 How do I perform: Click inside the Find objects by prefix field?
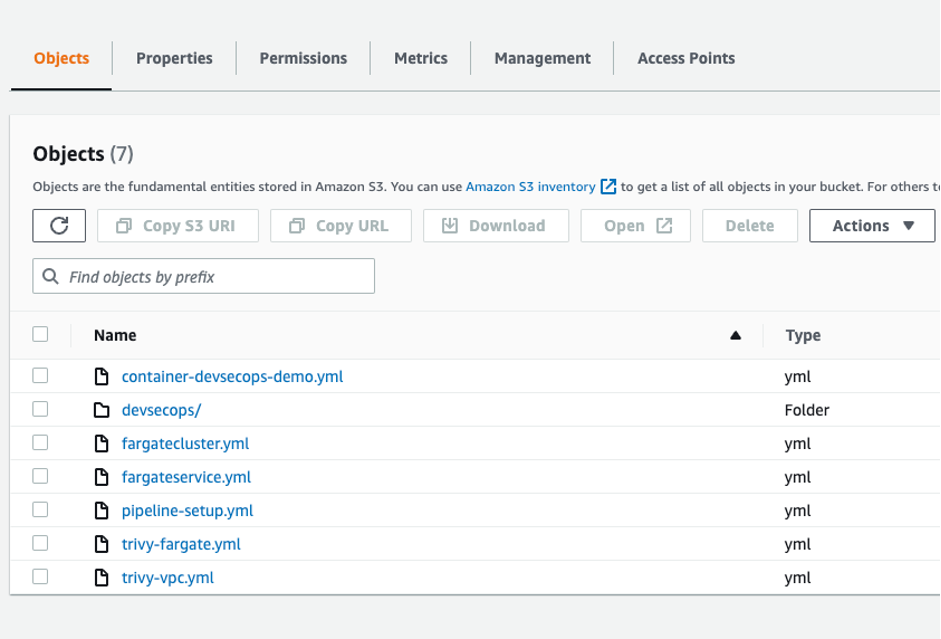[x=200, y=275]
